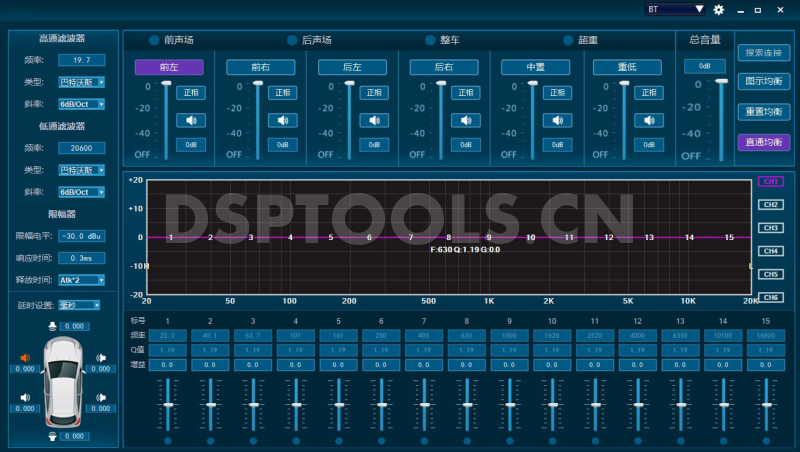Click the band 15 frequency field showing 16000
The height and width of the screenshot is (452, 800).
[x=766, y=336]
